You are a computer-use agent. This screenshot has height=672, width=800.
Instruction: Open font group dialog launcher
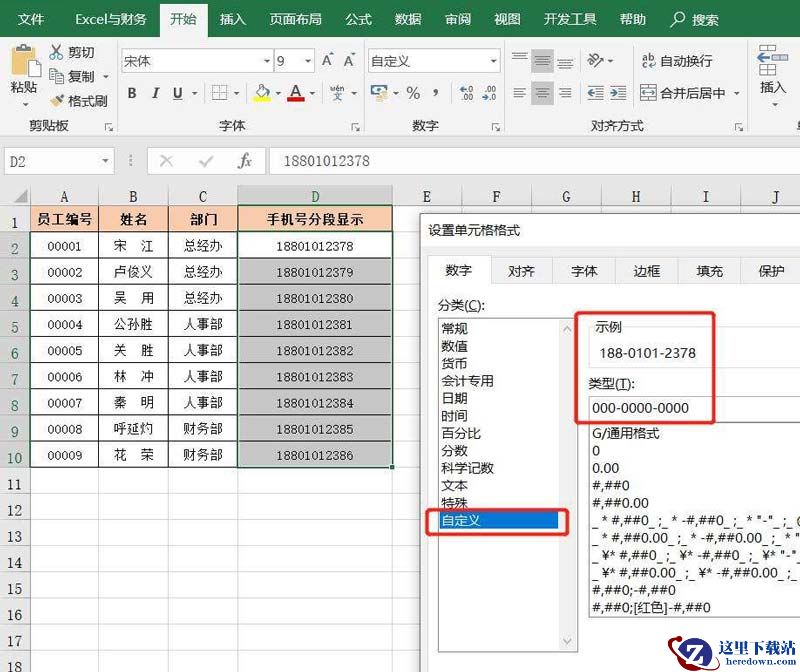356,127
